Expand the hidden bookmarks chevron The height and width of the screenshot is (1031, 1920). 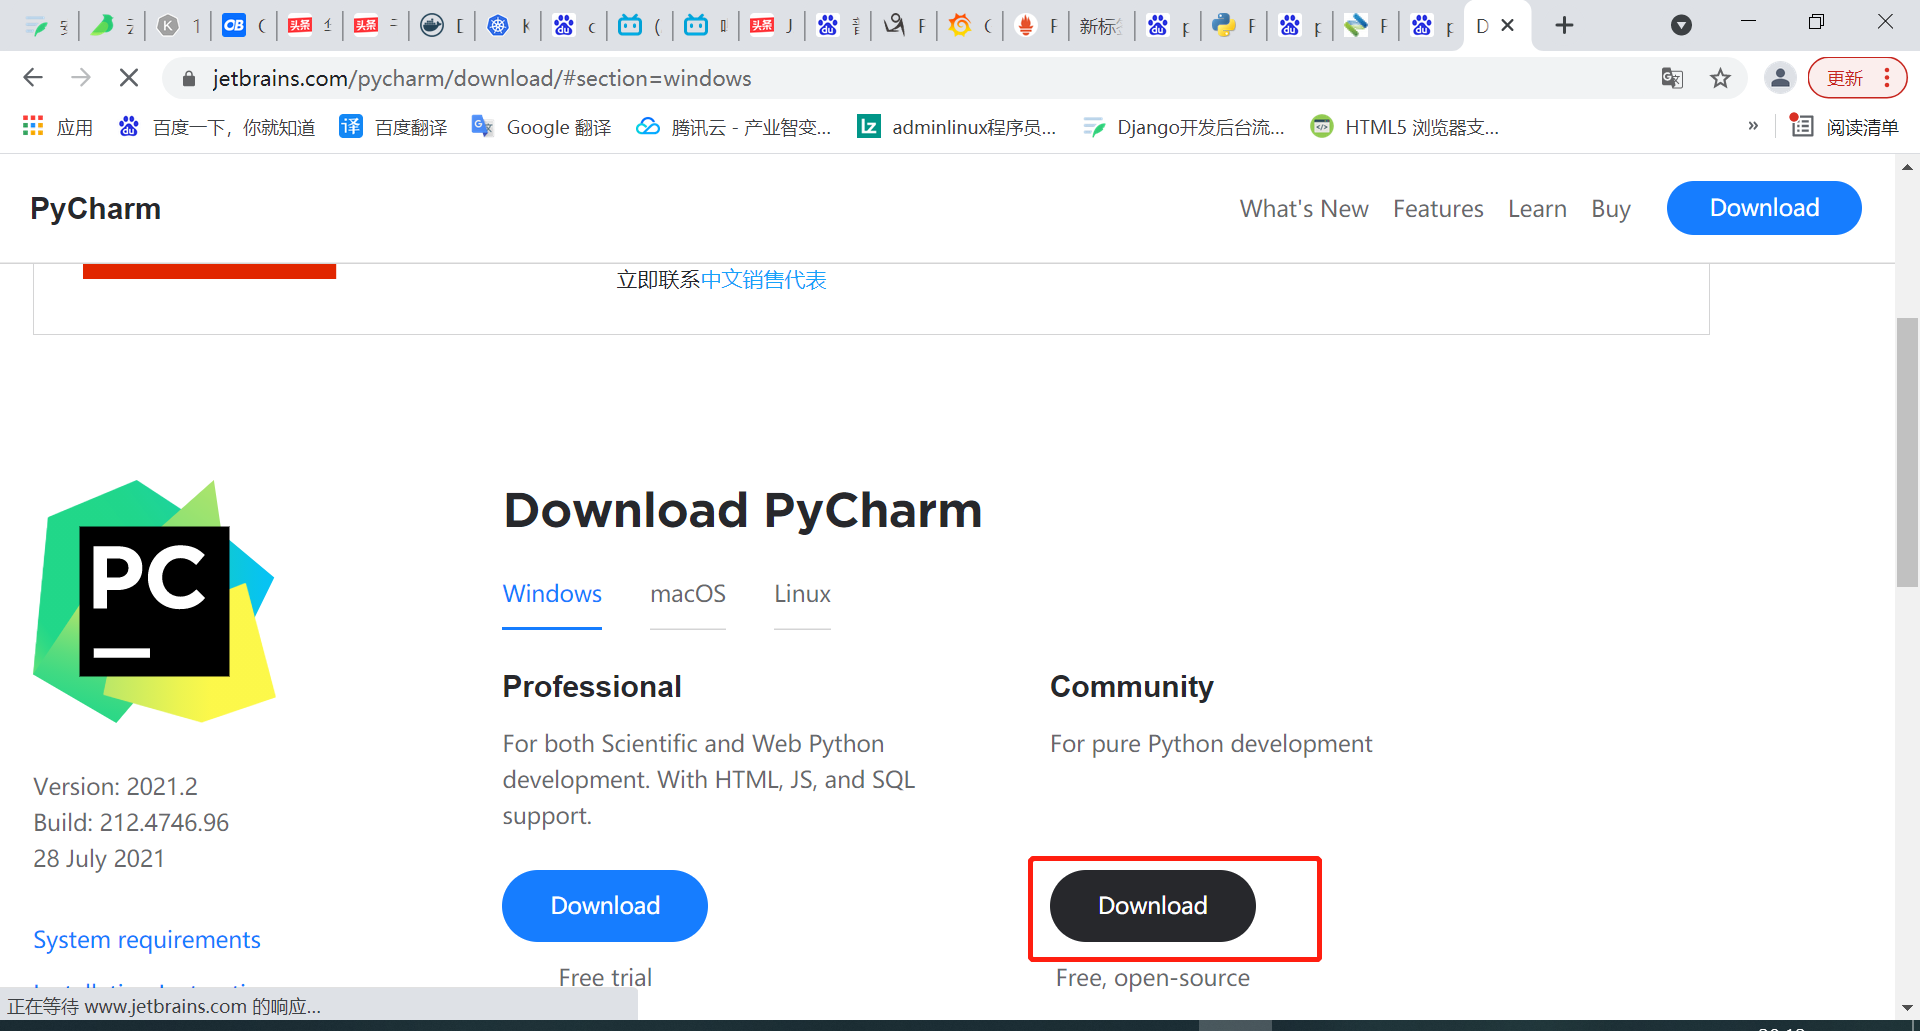pyautogui.click(x=1753, y=126)
